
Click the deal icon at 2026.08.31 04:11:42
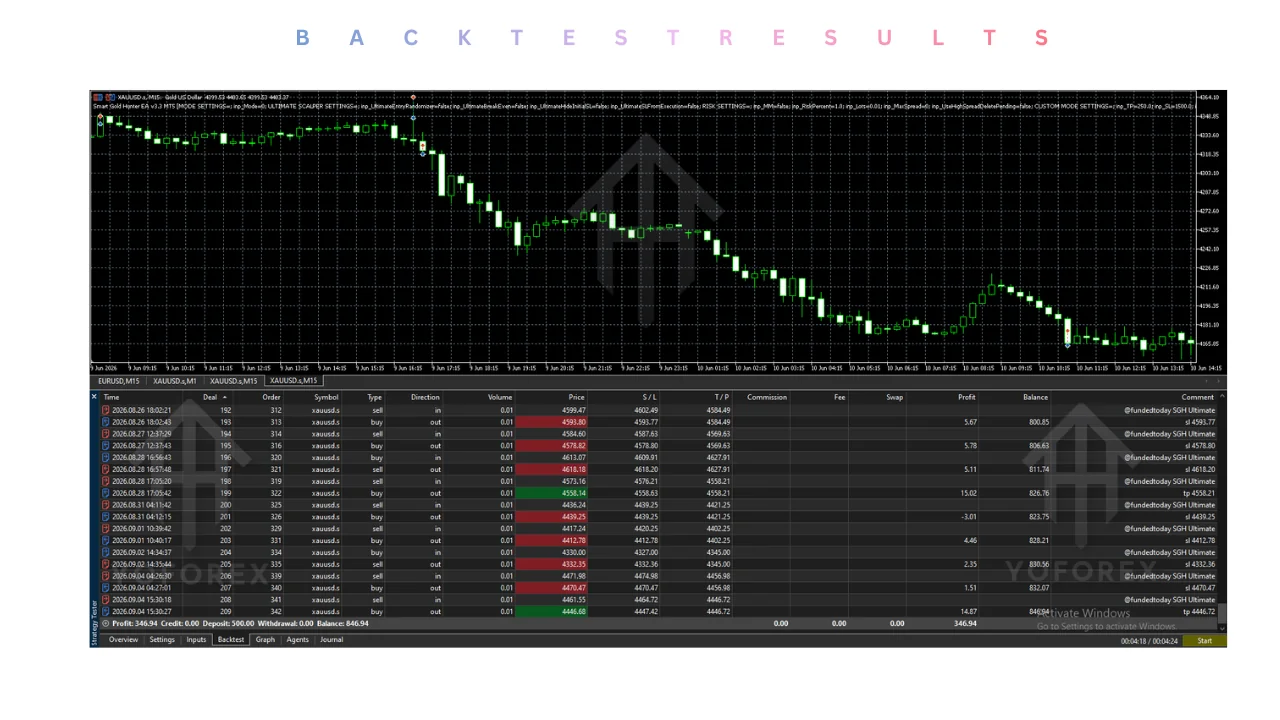coord(106,505)
